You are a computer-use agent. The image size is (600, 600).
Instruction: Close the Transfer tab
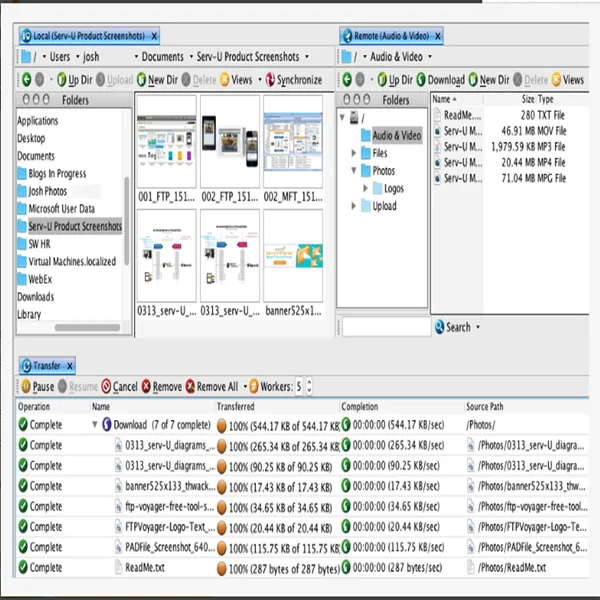[x=70, y=366]
